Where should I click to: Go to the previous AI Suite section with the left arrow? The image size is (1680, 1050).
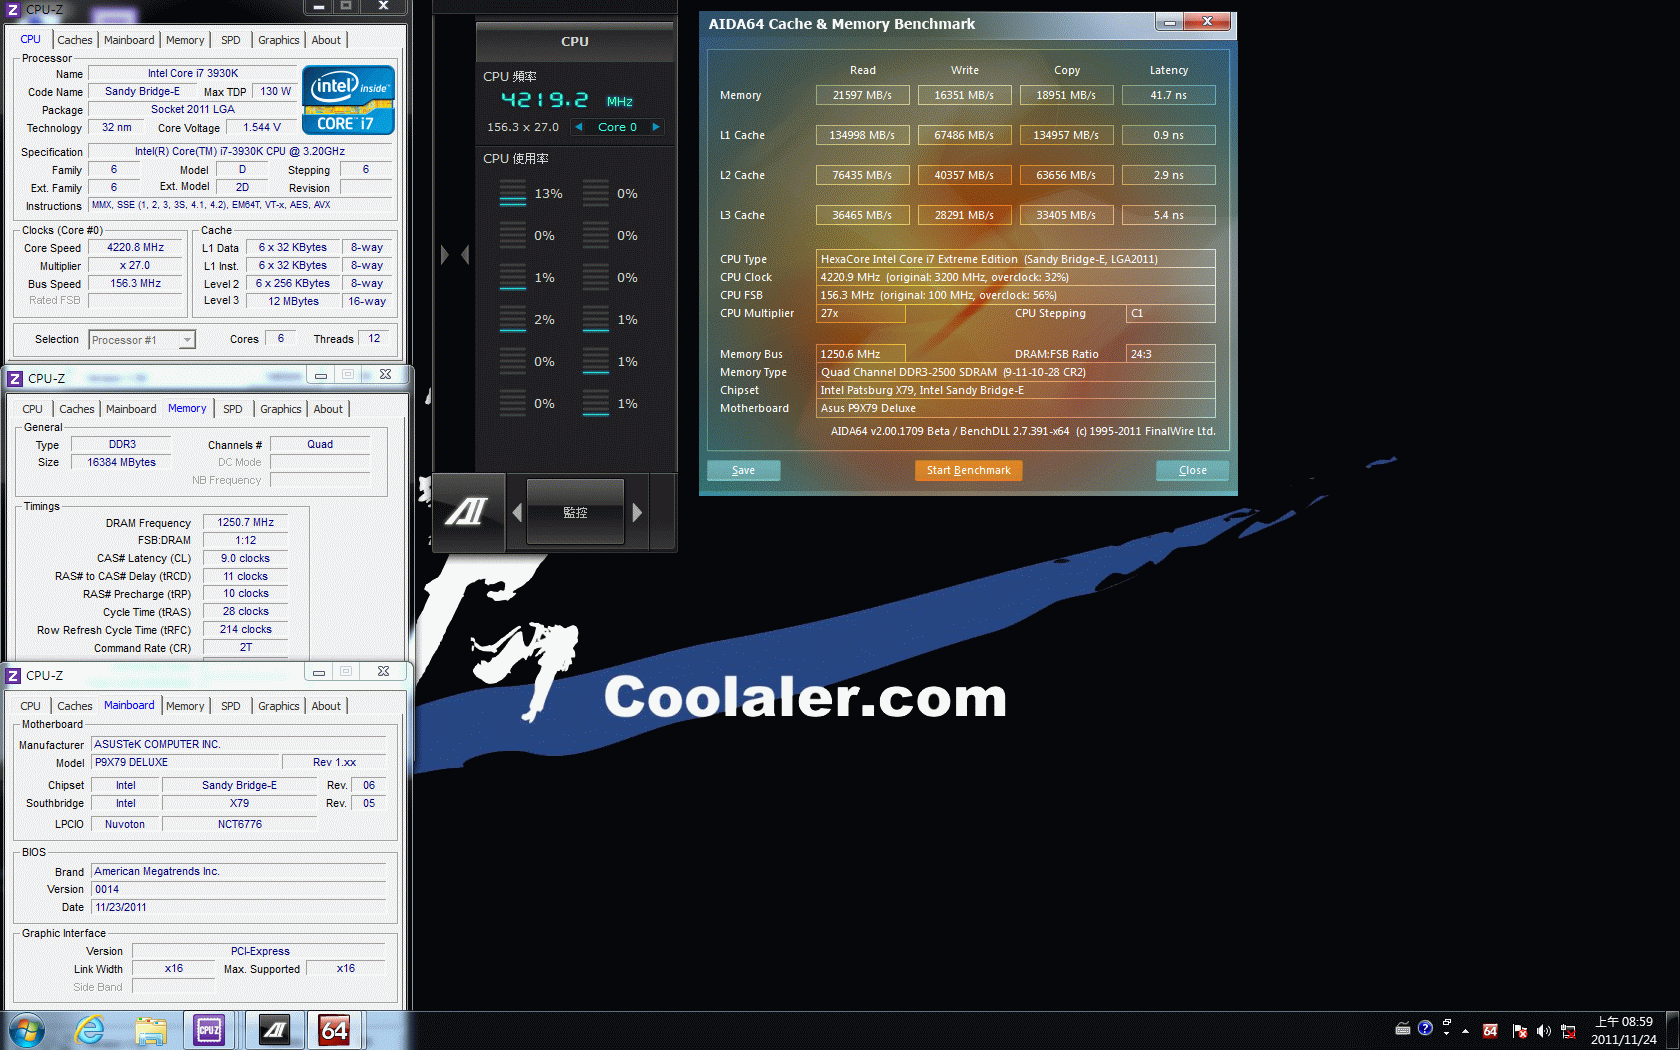[x=517, y=512]
